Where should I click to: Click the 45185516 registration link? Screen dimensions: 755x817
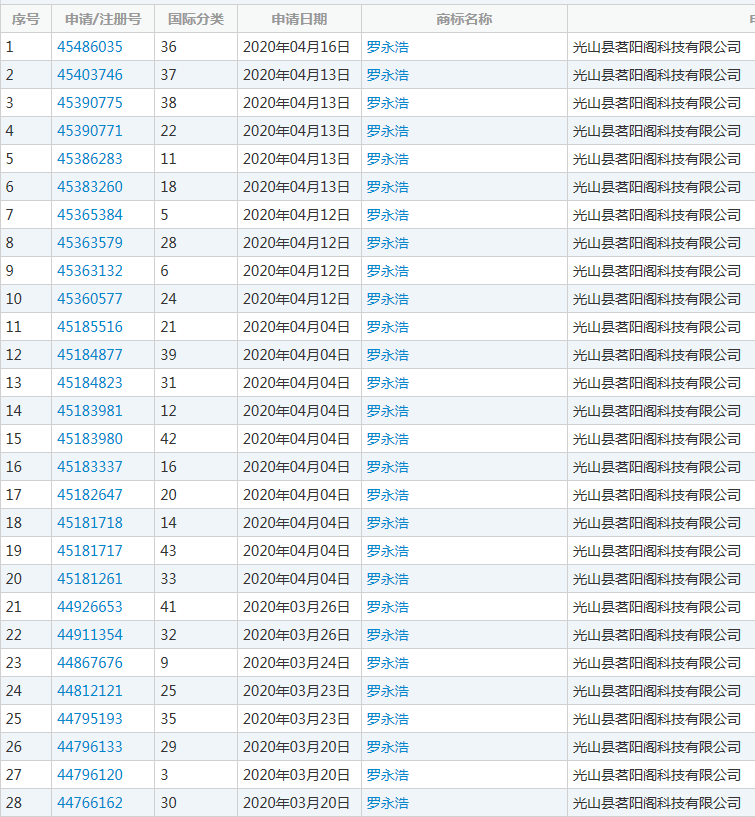[90, 327]
